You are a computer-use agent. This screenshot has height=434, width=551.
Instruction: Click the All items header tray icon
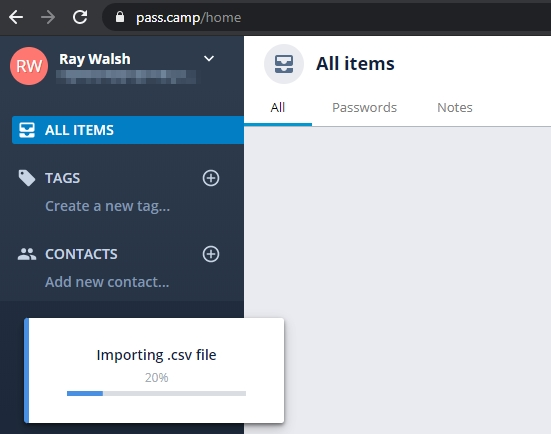tap(284, 64)
